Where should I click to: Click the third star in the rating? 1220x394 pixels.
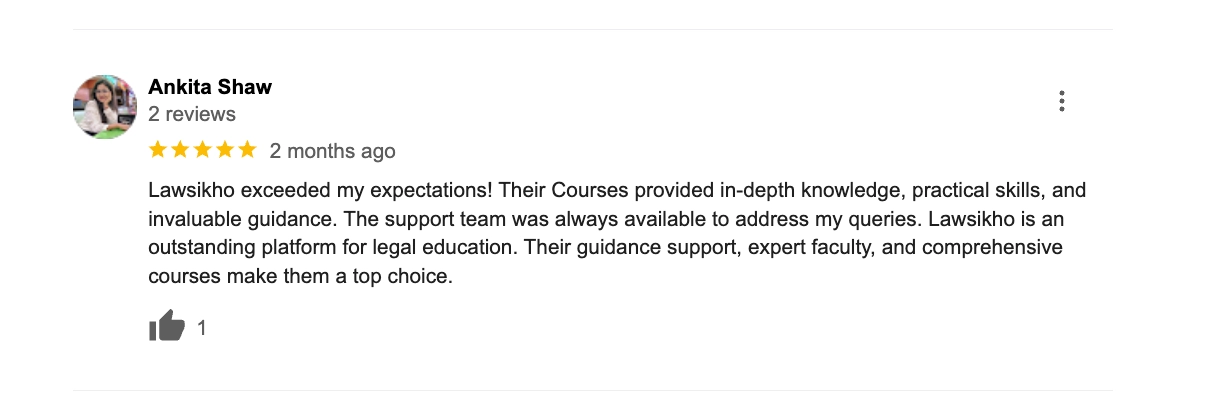point(203,150)
